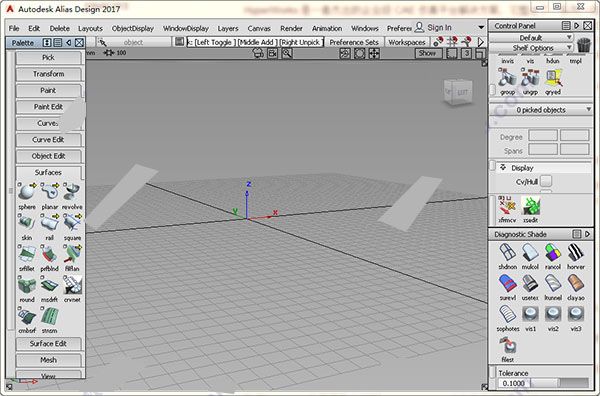600x396 pixels.
Task: Toggle the Display section checkbox
Action: point(493,166)
